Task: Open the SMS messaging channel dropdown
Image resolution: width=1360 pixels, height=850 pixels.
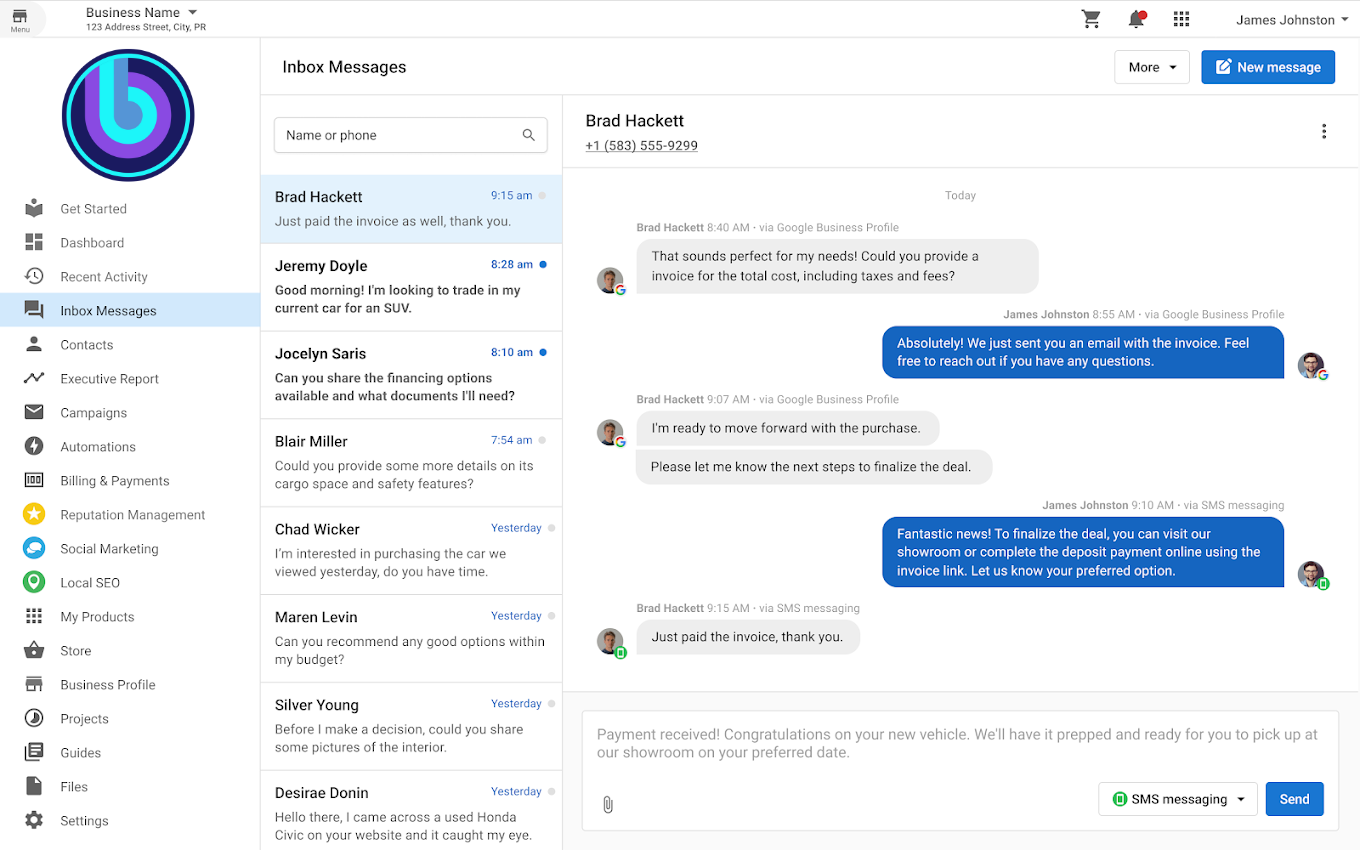Action: [x=1178, y=799]
